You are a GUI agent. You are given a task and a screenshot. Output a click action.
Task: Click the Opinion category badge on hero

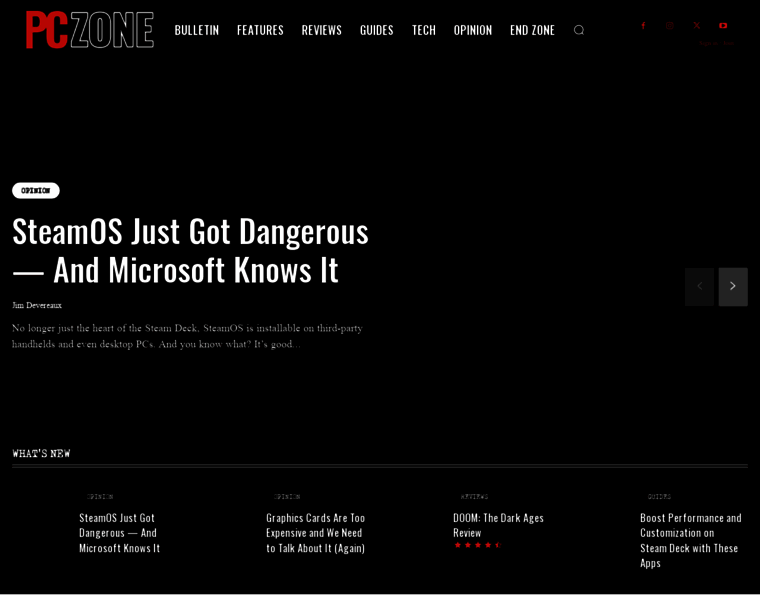tap(36, 190)
